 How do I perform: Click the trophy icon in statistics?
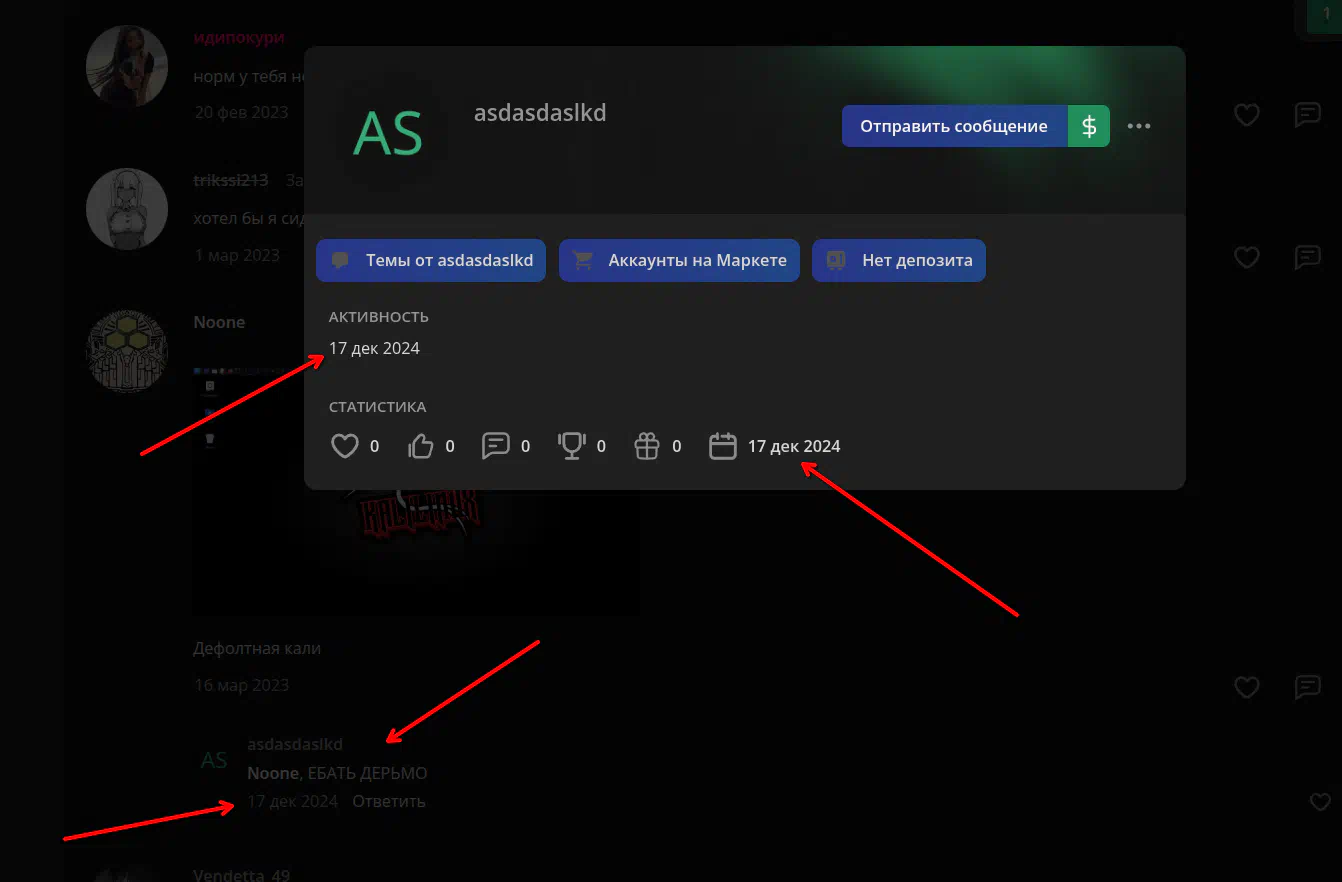tap(571, 446)
